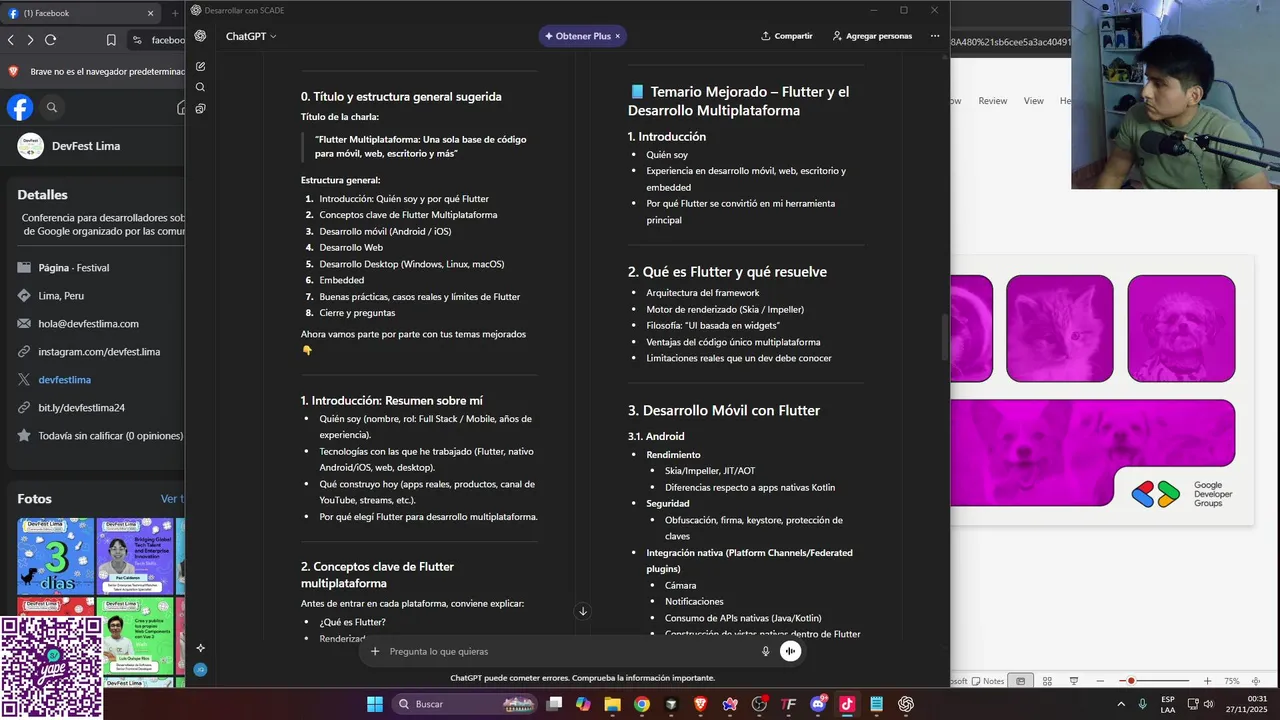This screenshot has width=1280, height=720.
Task: Show hidden system tray icons
Action: 1121,704
